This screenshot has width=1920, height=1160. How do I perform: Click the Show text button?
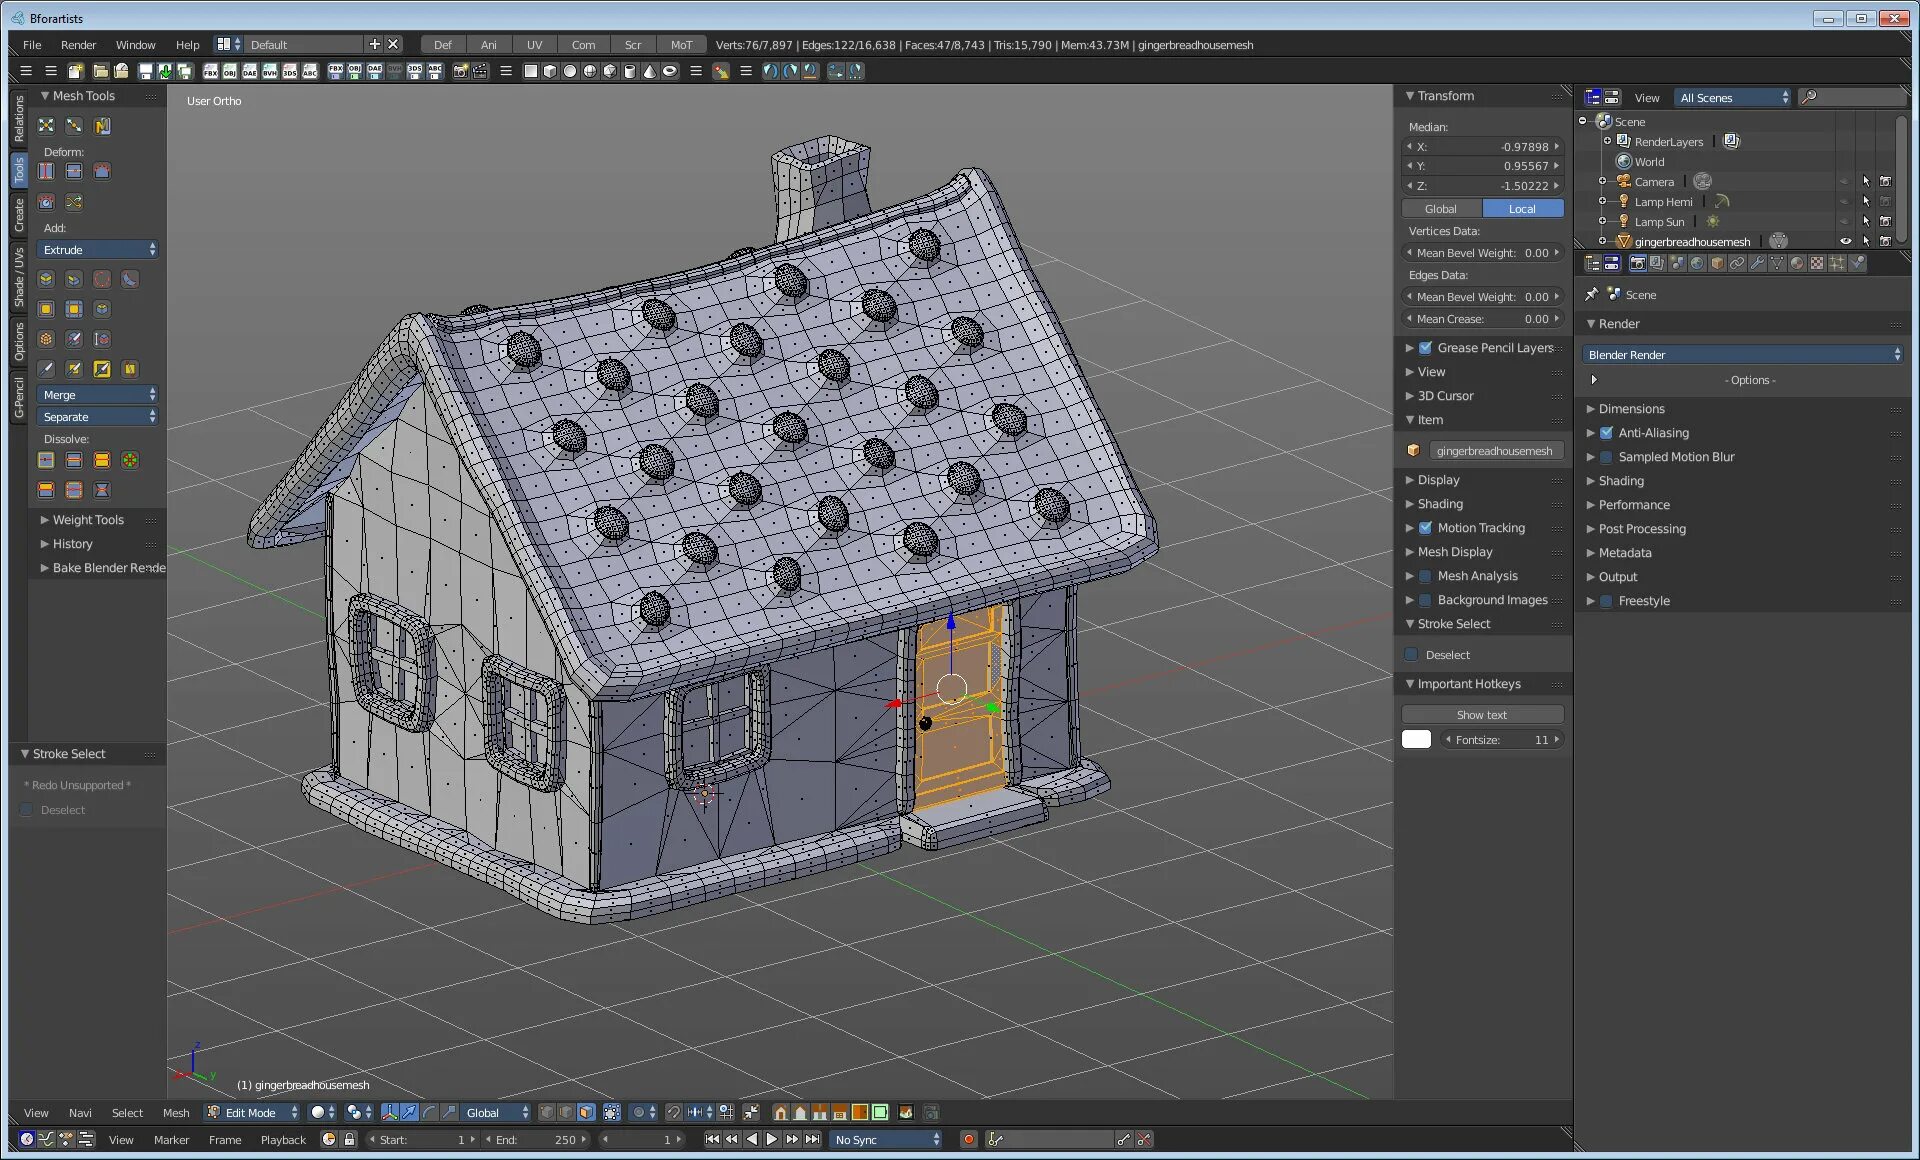tap(1481, 715)
